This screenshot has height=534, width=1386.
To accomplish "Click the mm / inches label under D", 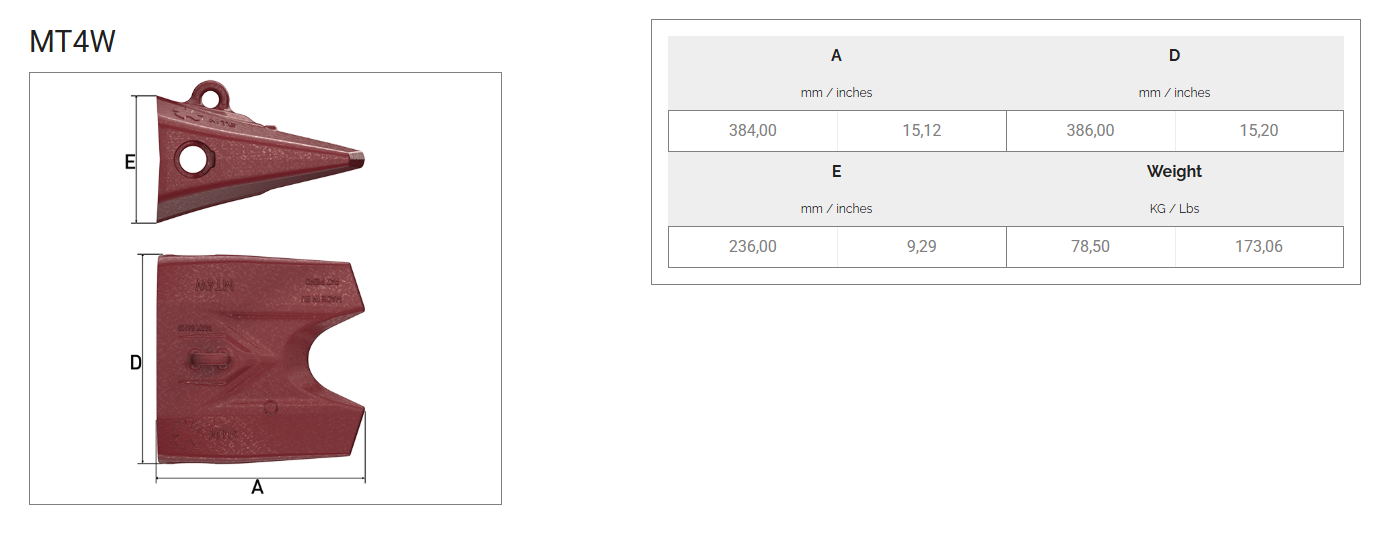I will coord(1174,93).
